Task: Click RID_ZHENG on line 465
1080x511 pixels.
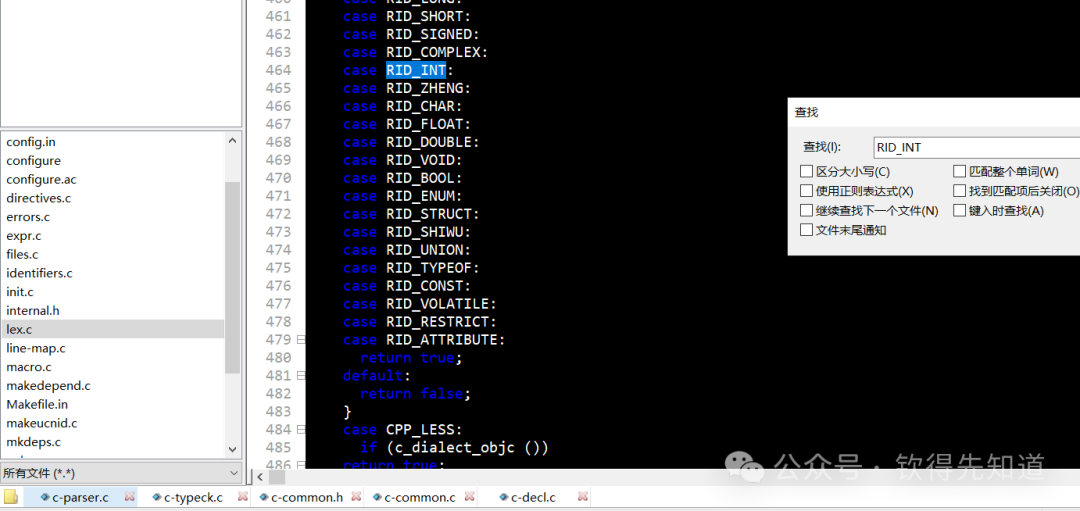Action: [x=424, y=88]
